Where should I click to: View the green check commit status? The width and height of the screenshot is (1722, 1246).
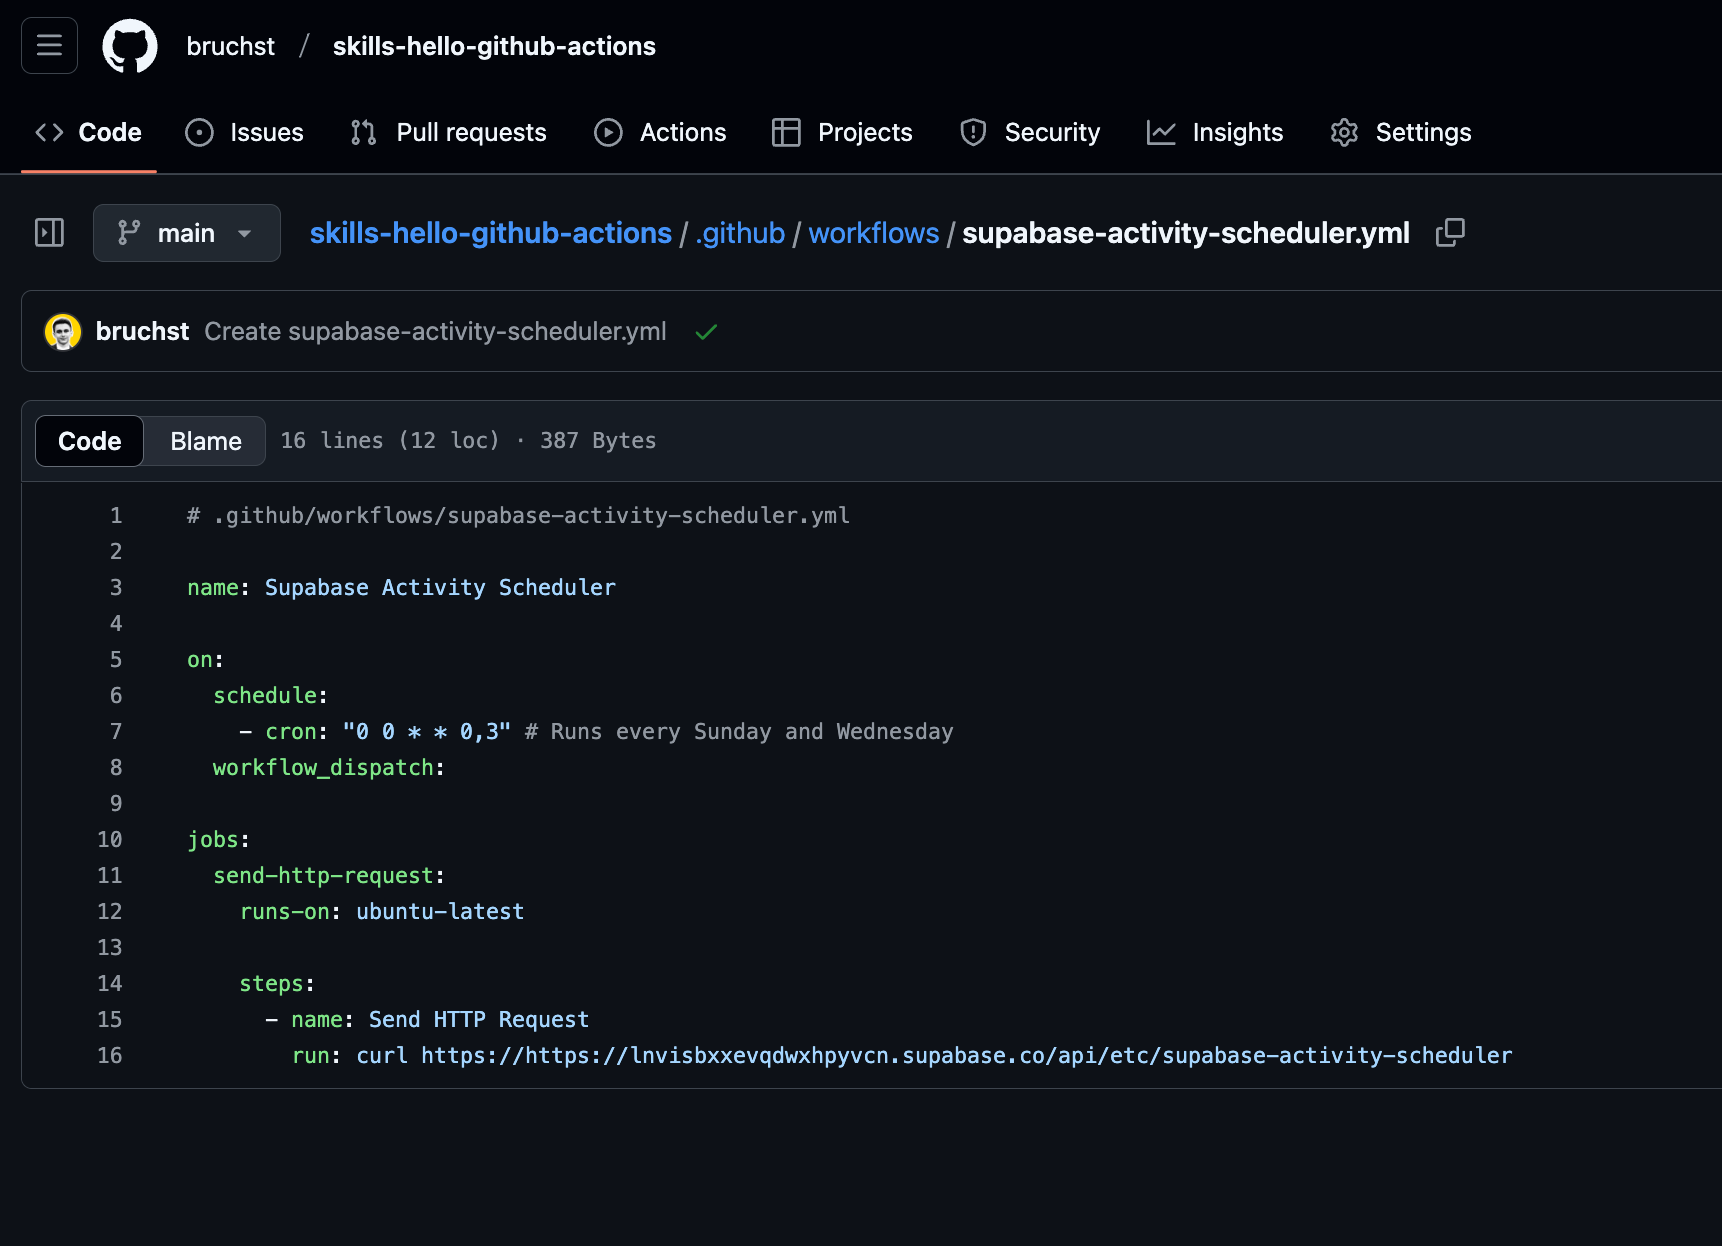pos(706,332)
